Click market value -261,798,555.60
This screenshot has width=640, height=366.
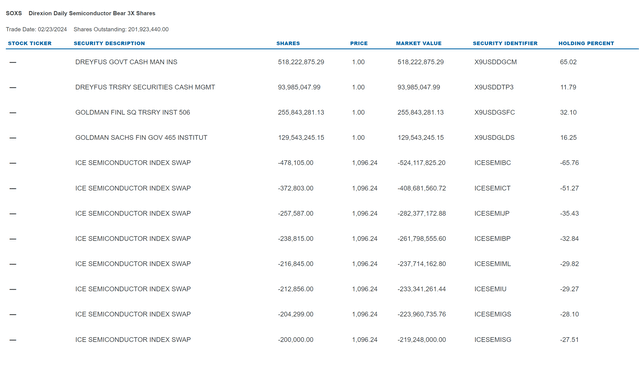click(x=422, y=239)
